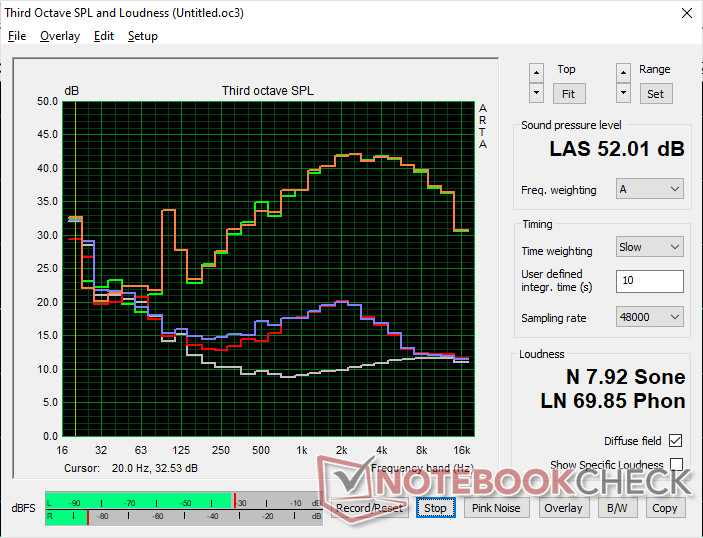Click the Record/Reset button
This screenshot has height=538, width=703.
[x=370, y=508]
